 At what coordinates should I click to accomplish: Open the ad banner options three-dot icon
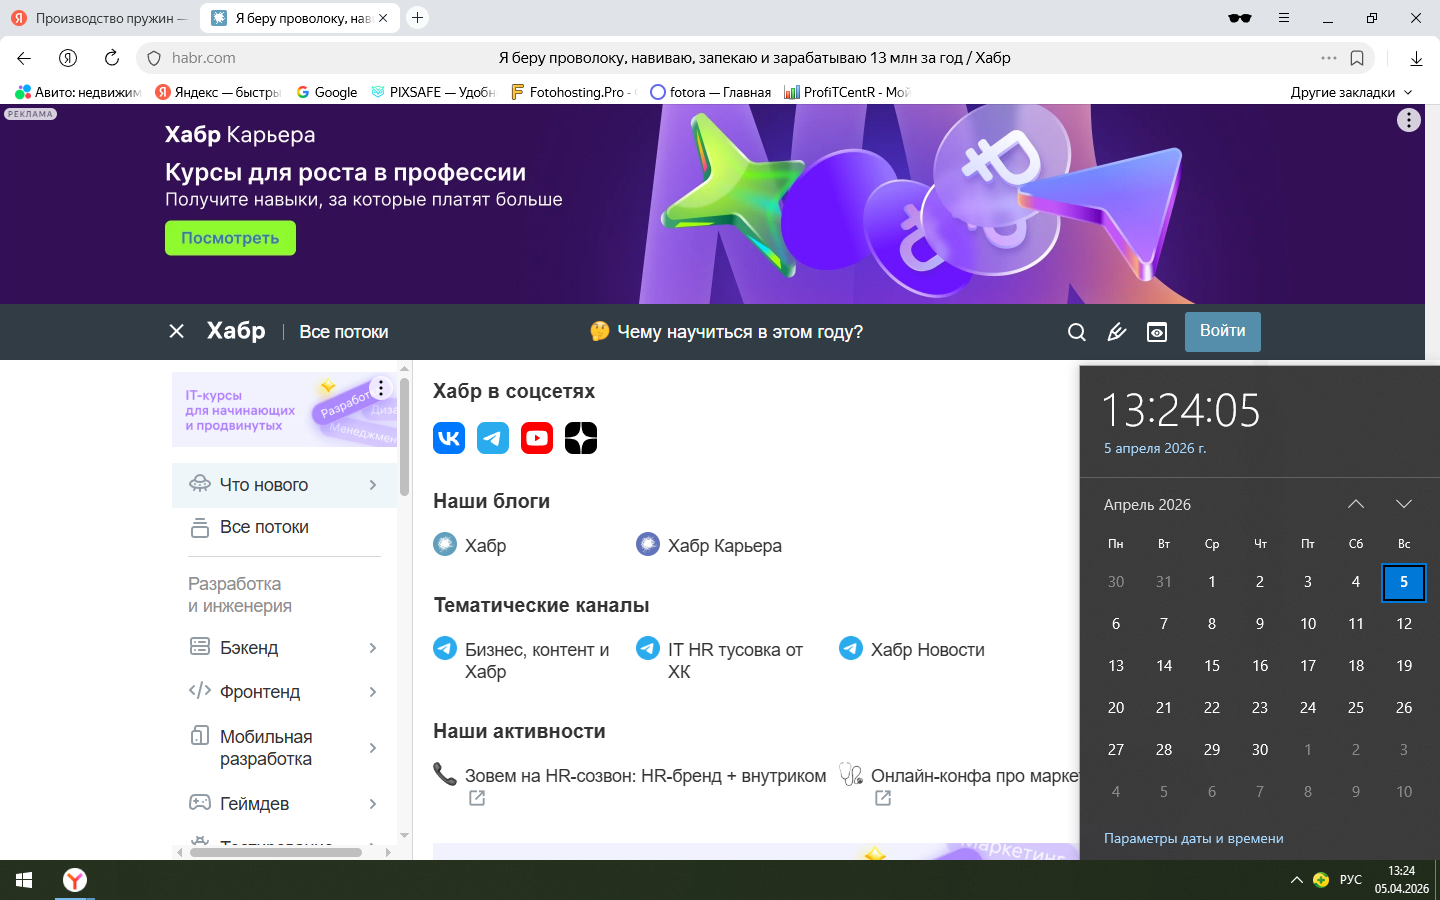click(1409, 120)
